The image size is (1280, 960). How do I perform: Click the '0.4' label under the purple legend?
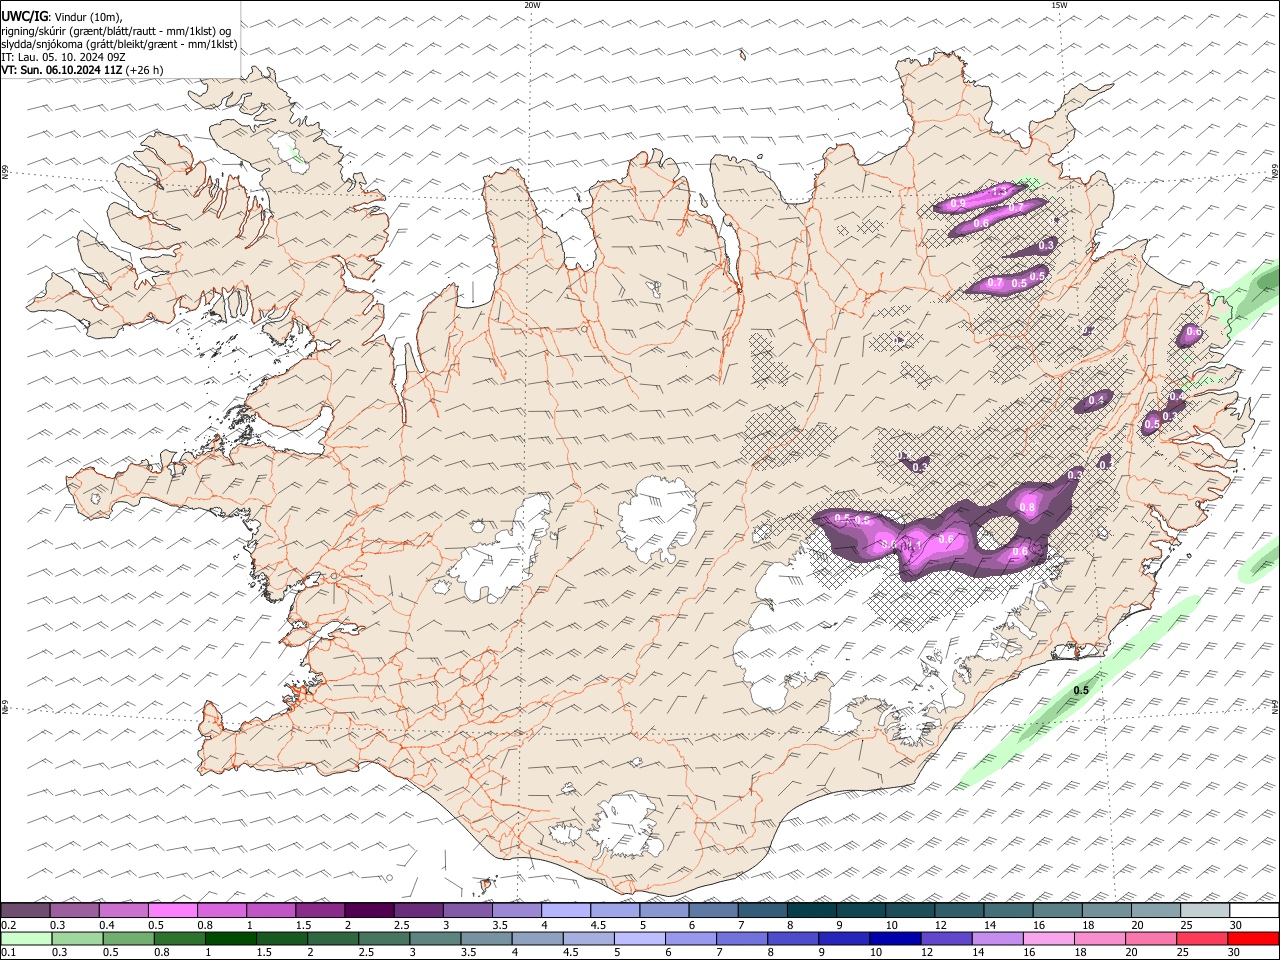click(106, 925)
